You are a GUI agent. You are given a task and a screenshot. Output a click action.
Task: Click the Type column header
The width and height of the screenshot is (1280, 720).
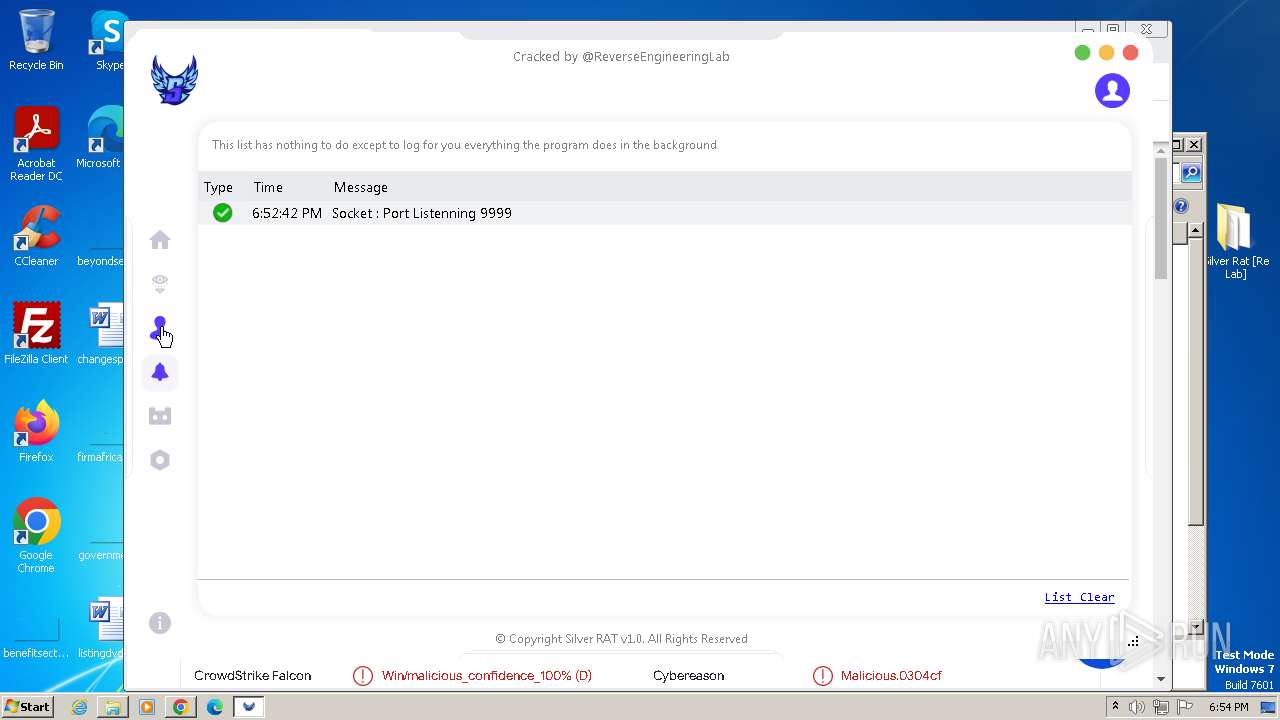point(218,187)
